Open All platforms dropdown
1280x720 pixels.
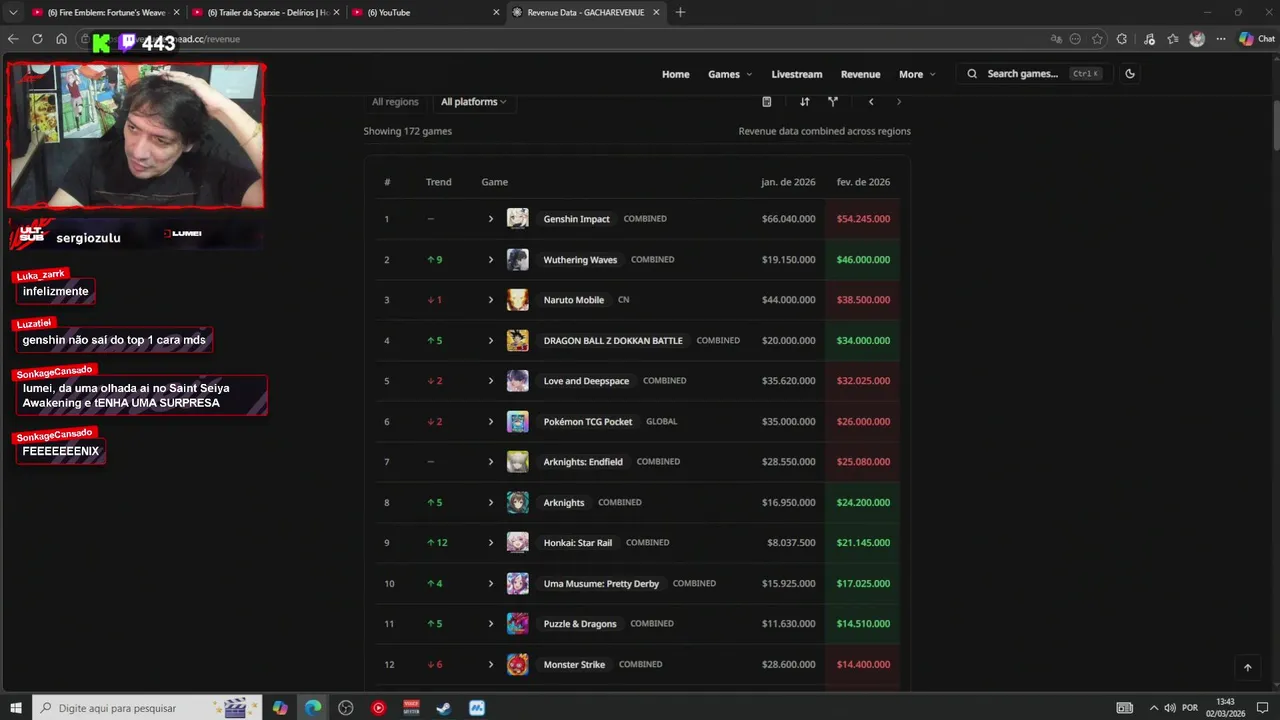pyautogui.click(x=473, y=102)
